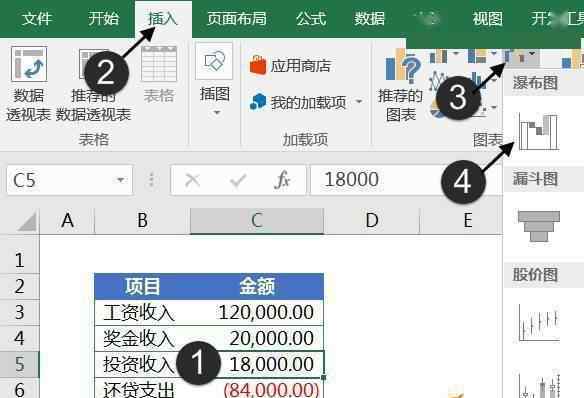Screen dimensions: 584x398
Task: Switch to the Home (开始) tab
Action: point(103,18)
